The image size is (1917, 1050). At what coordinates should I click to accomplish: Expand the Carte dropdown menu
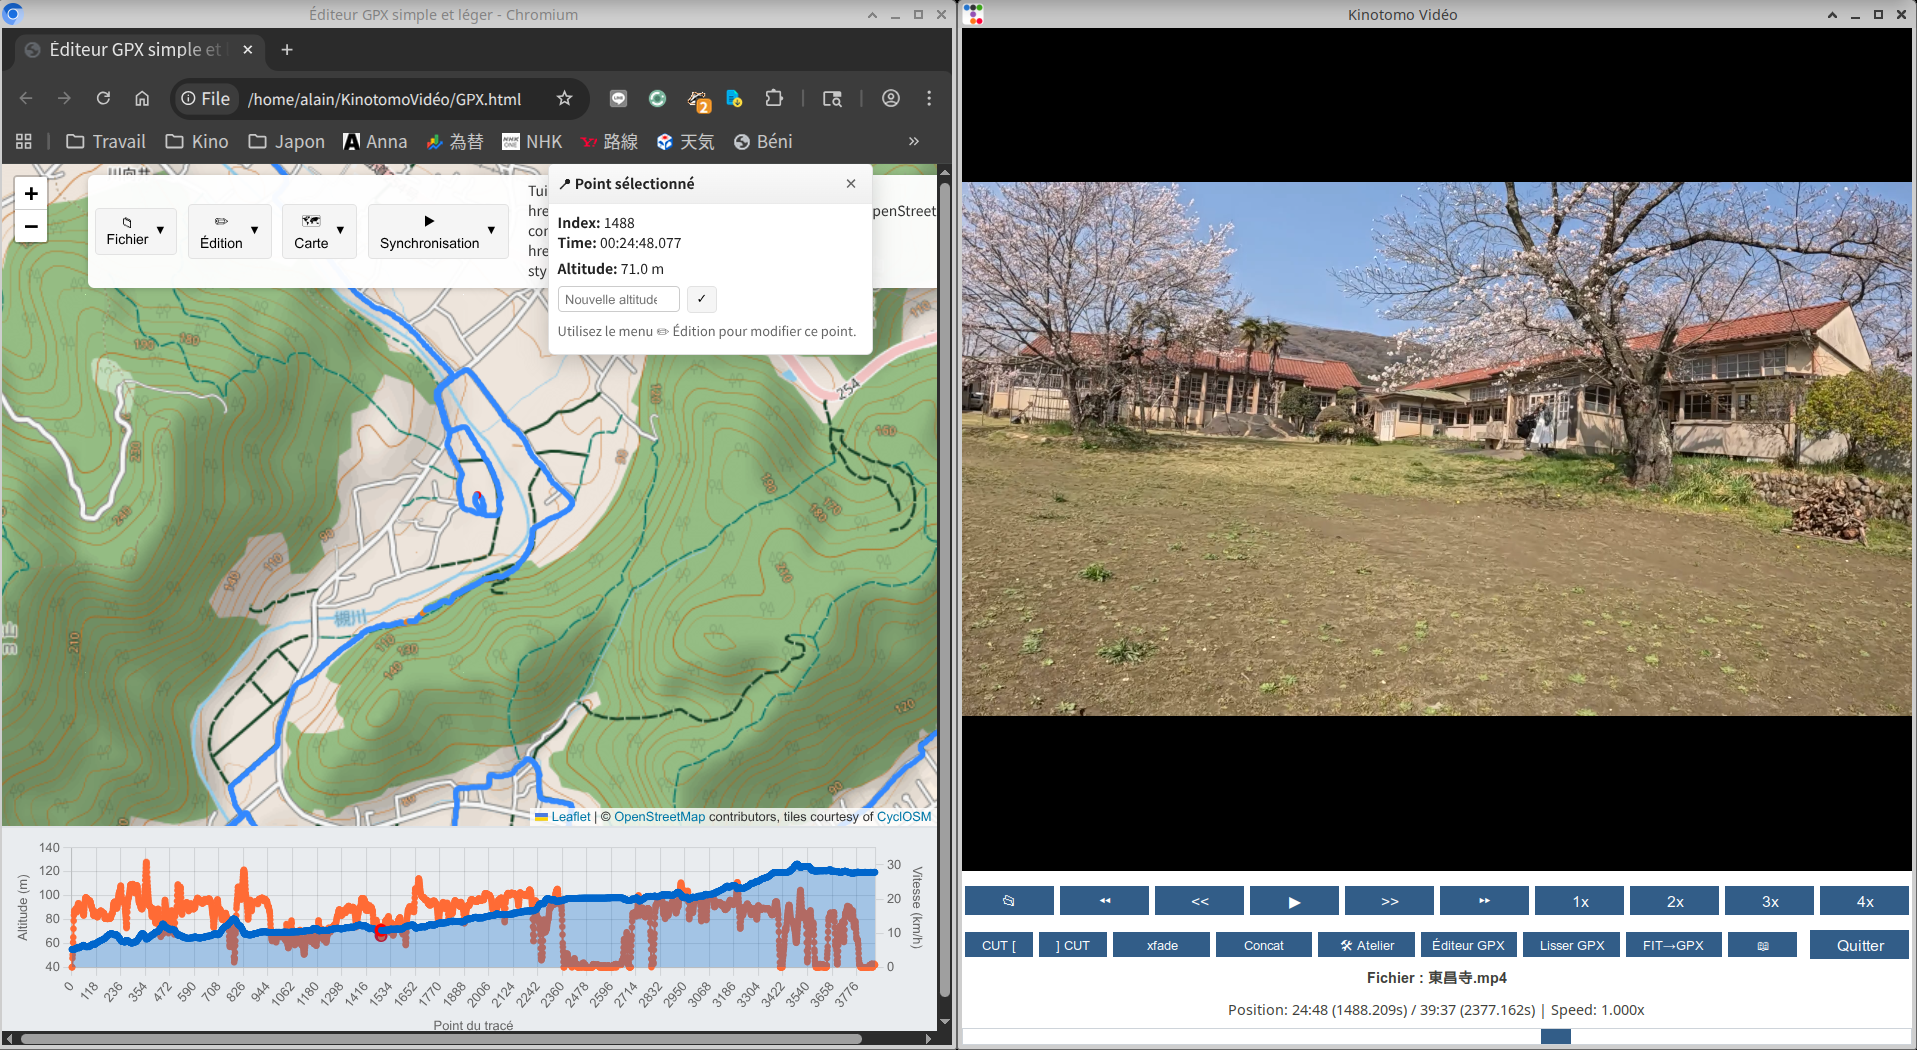[x=318, y=232]
